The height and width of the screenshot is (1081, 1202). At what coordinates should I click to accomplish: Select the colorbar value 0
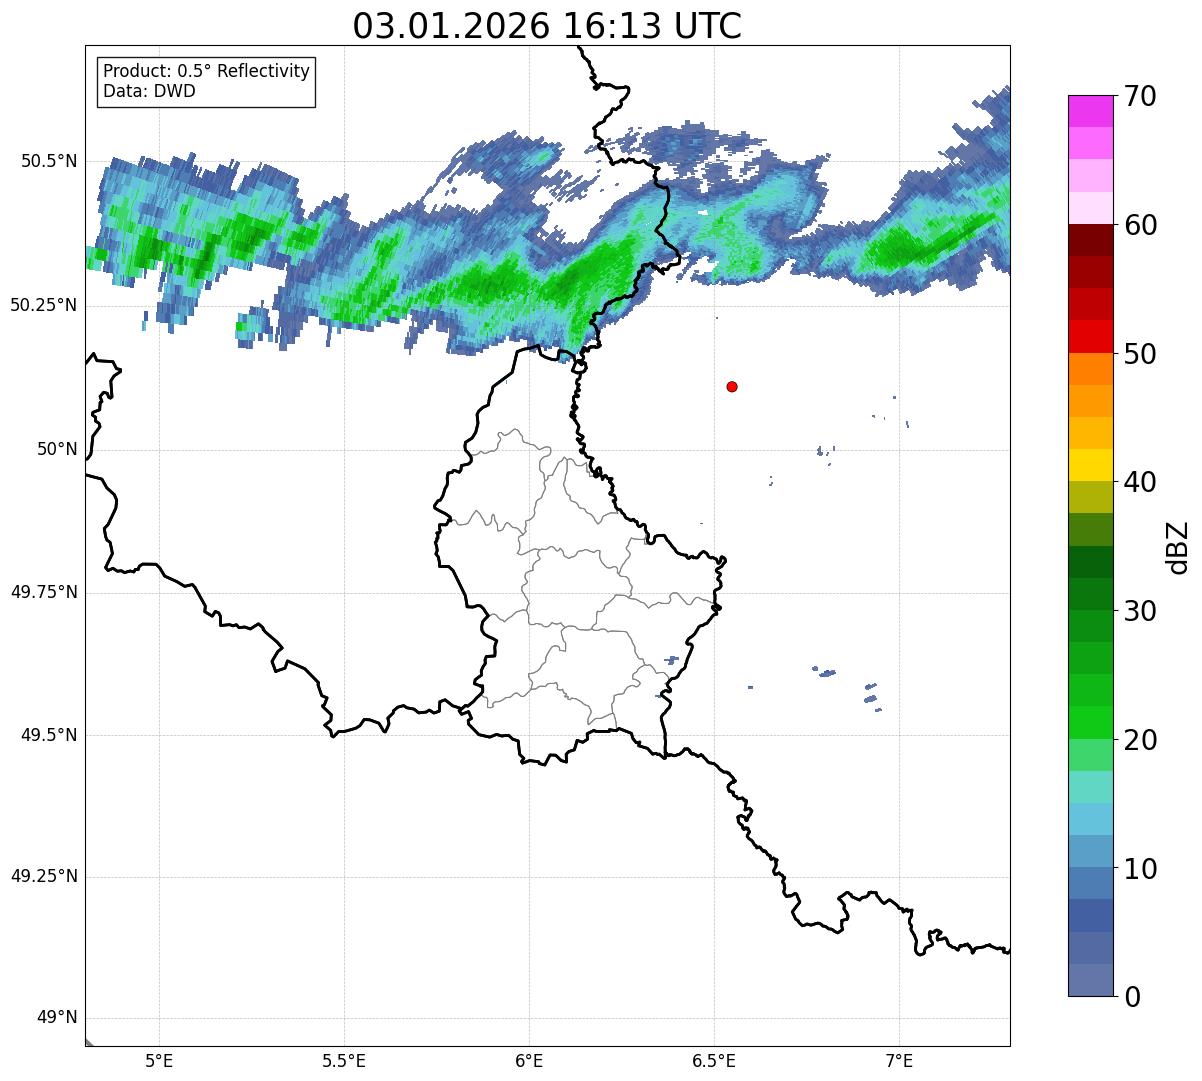(x=1132, y=997)
